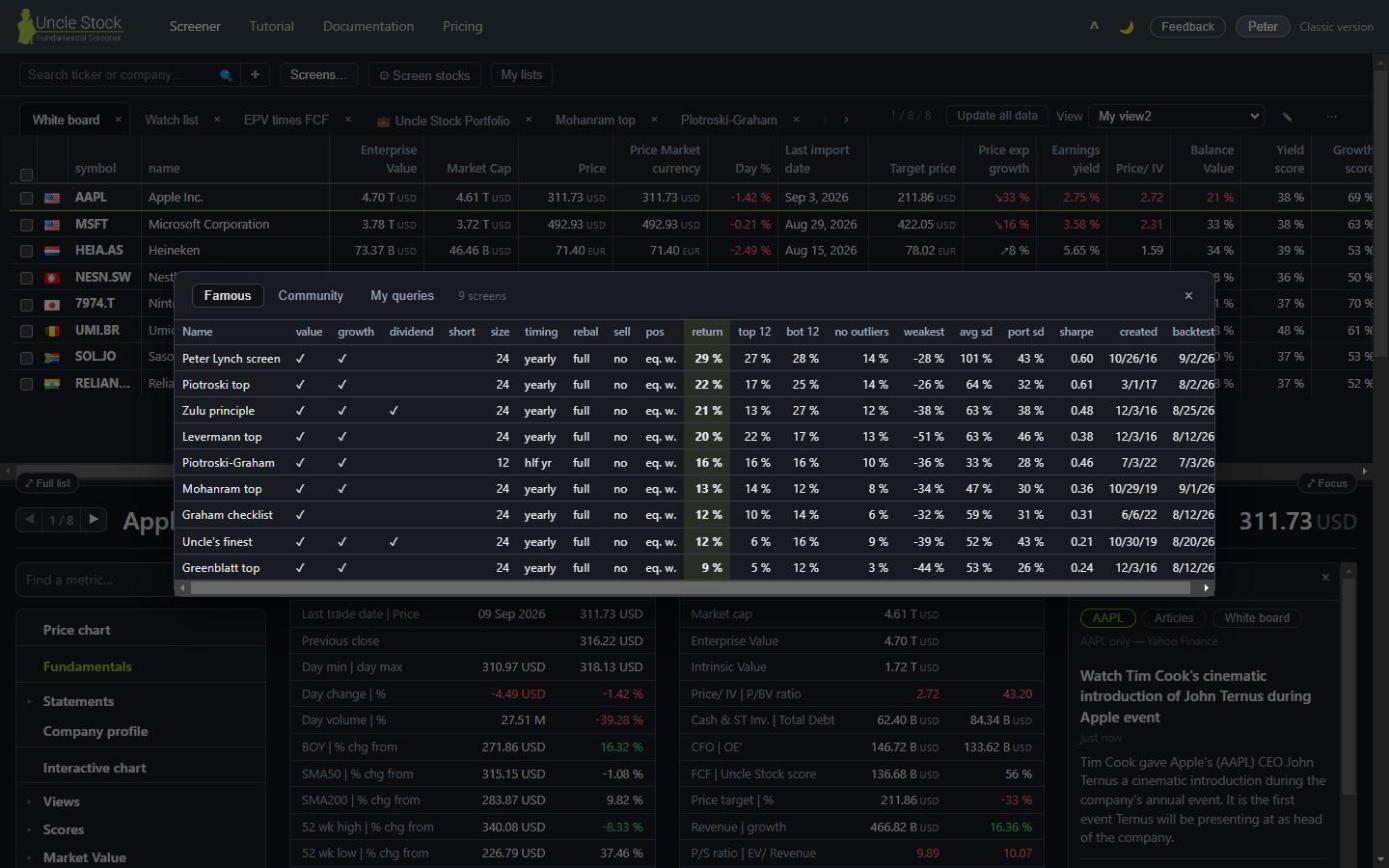The height and width of the screenshot is (868, 1389).
Task: Check the AAPL row checkbox
Action: click(x=26, y=198)
